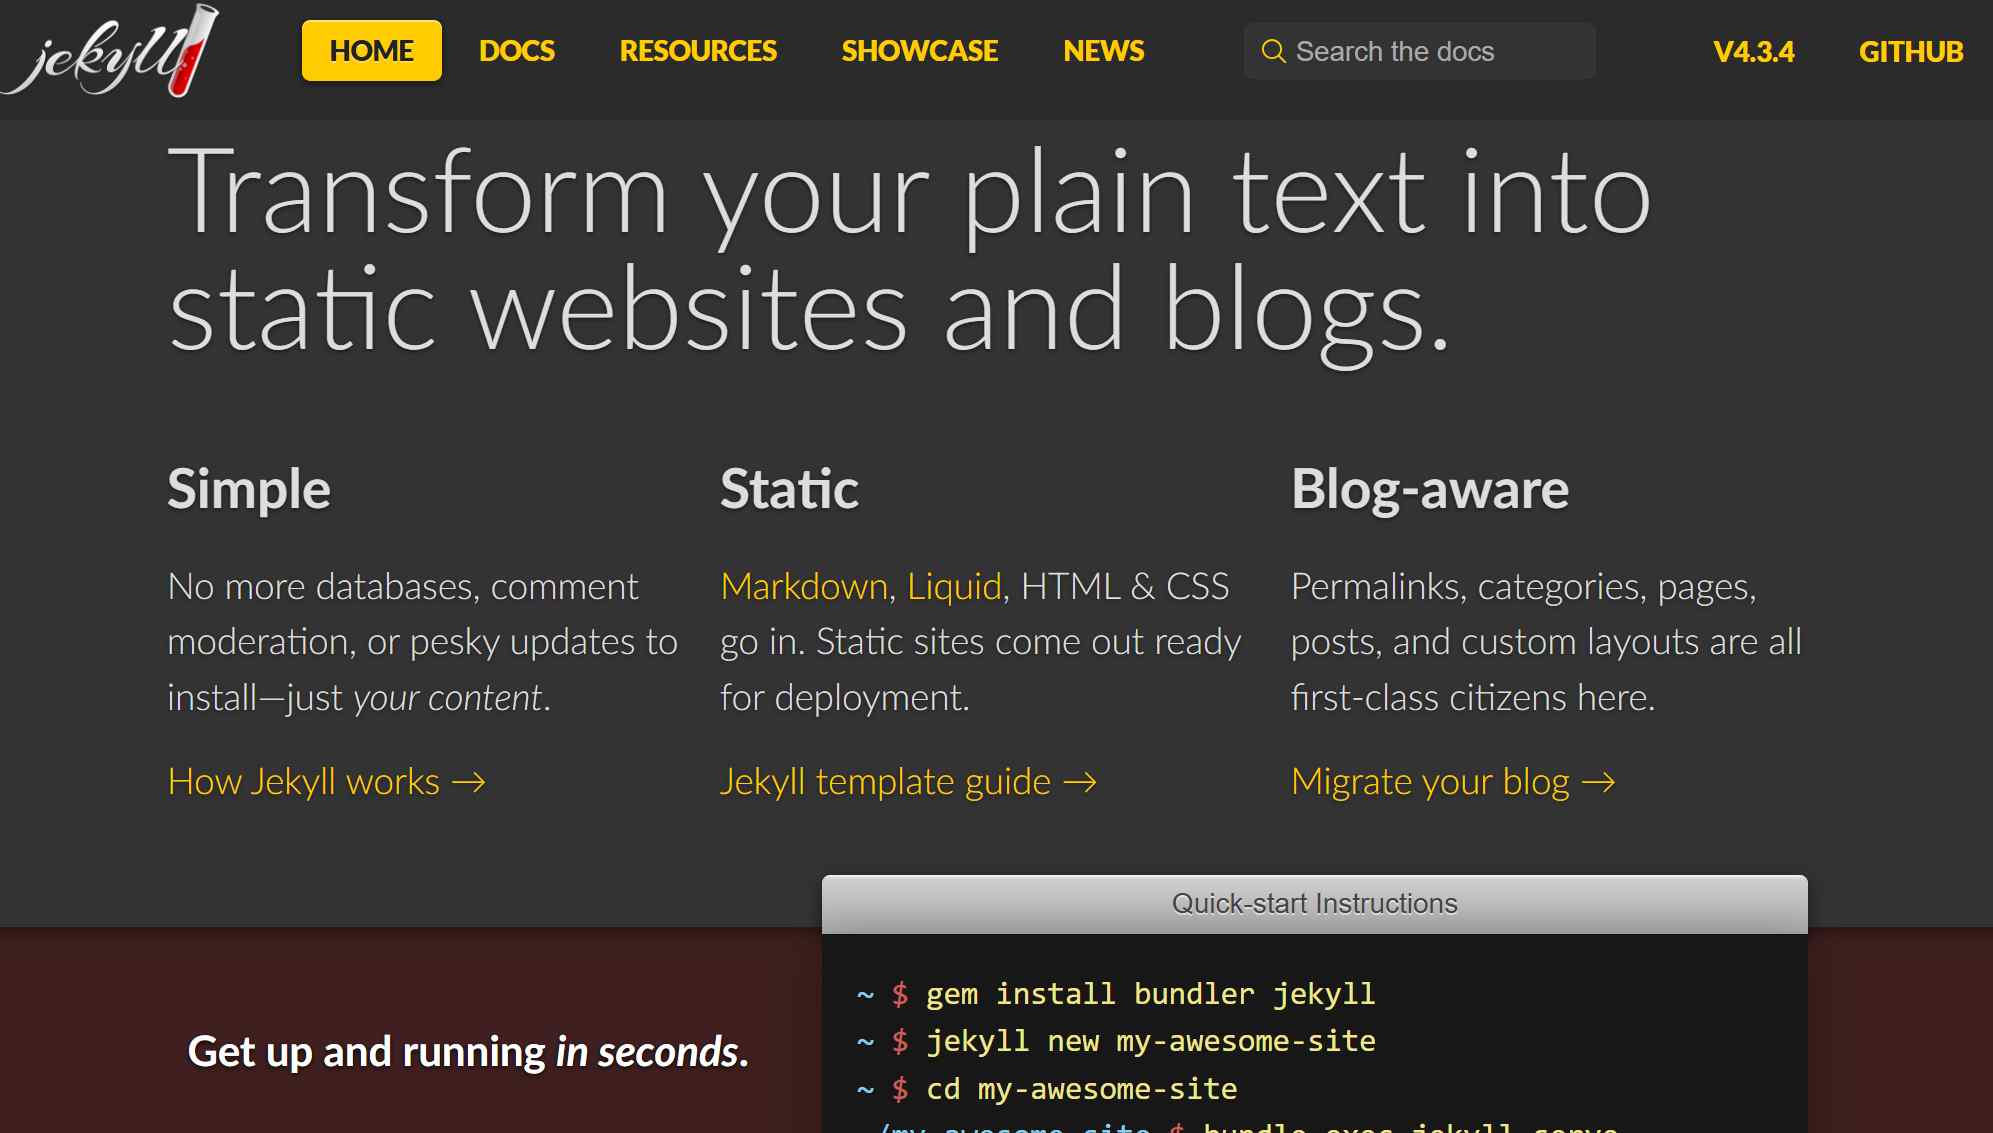This screenshot has width=1993, height=1133.
Task: Click the Blog-aware heading
Action: [1430, 489]
